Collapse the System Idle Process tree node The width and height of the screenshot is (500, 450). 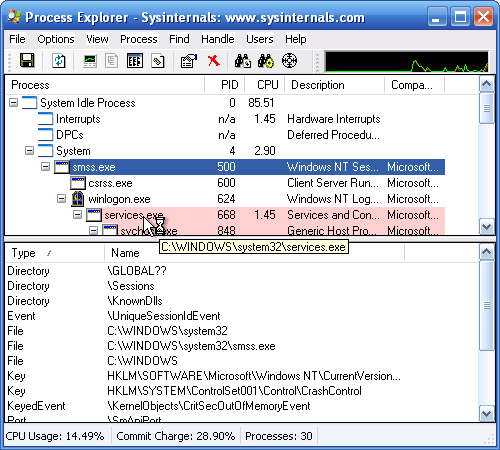(x=13, y=103)
